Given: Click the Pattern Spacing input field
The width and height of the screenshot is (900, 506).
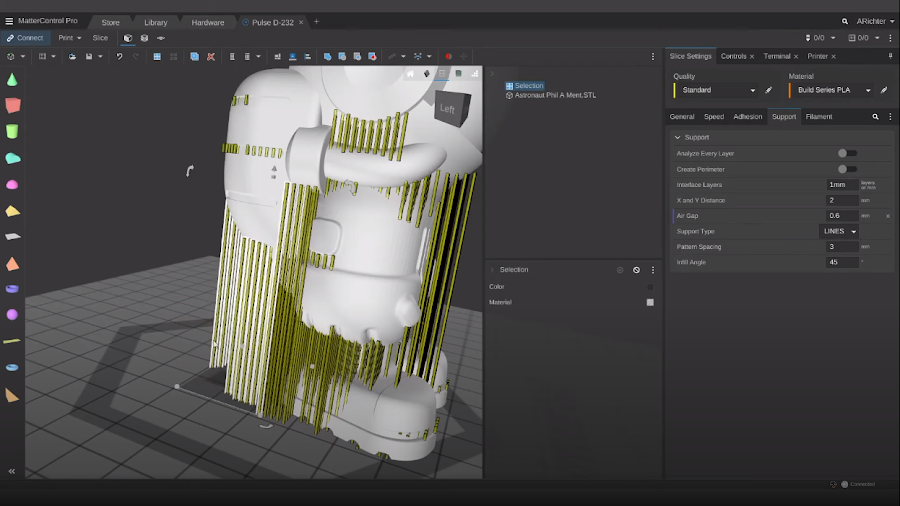Looking at the screenshot, I should tap(842, 247).
